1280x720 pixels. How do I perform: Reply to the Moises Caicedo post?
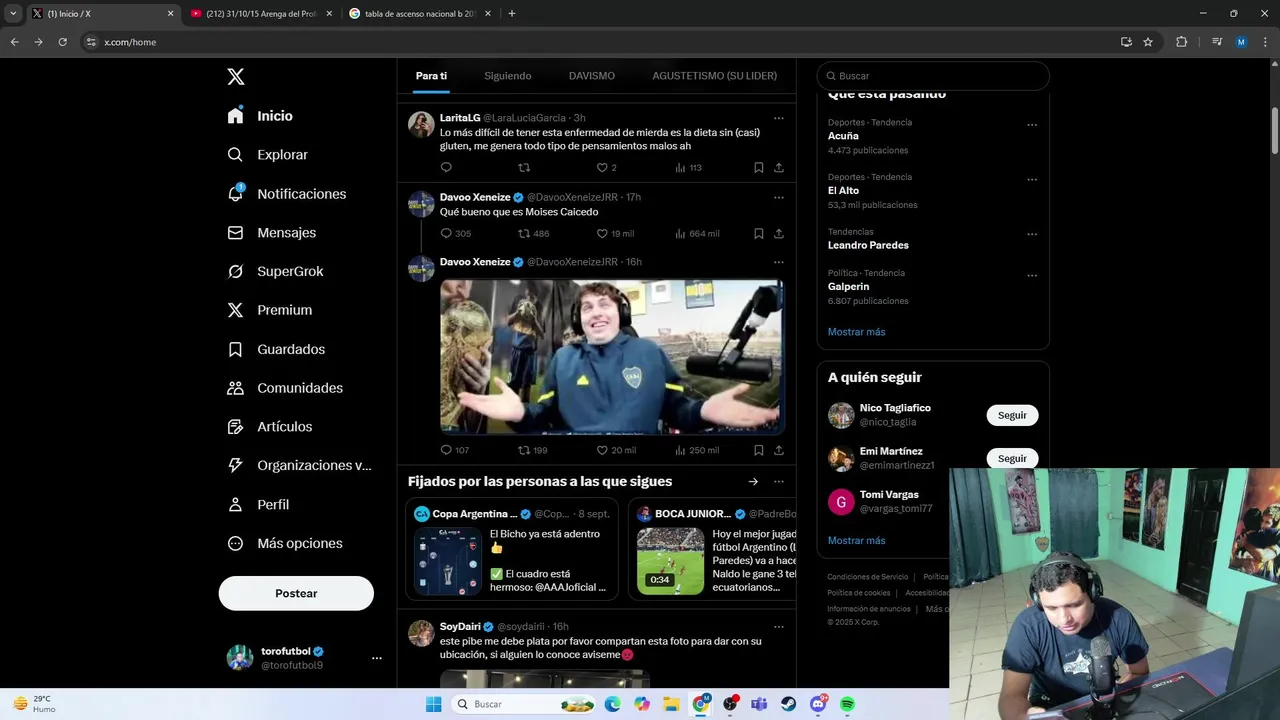[x=455, y=233]
